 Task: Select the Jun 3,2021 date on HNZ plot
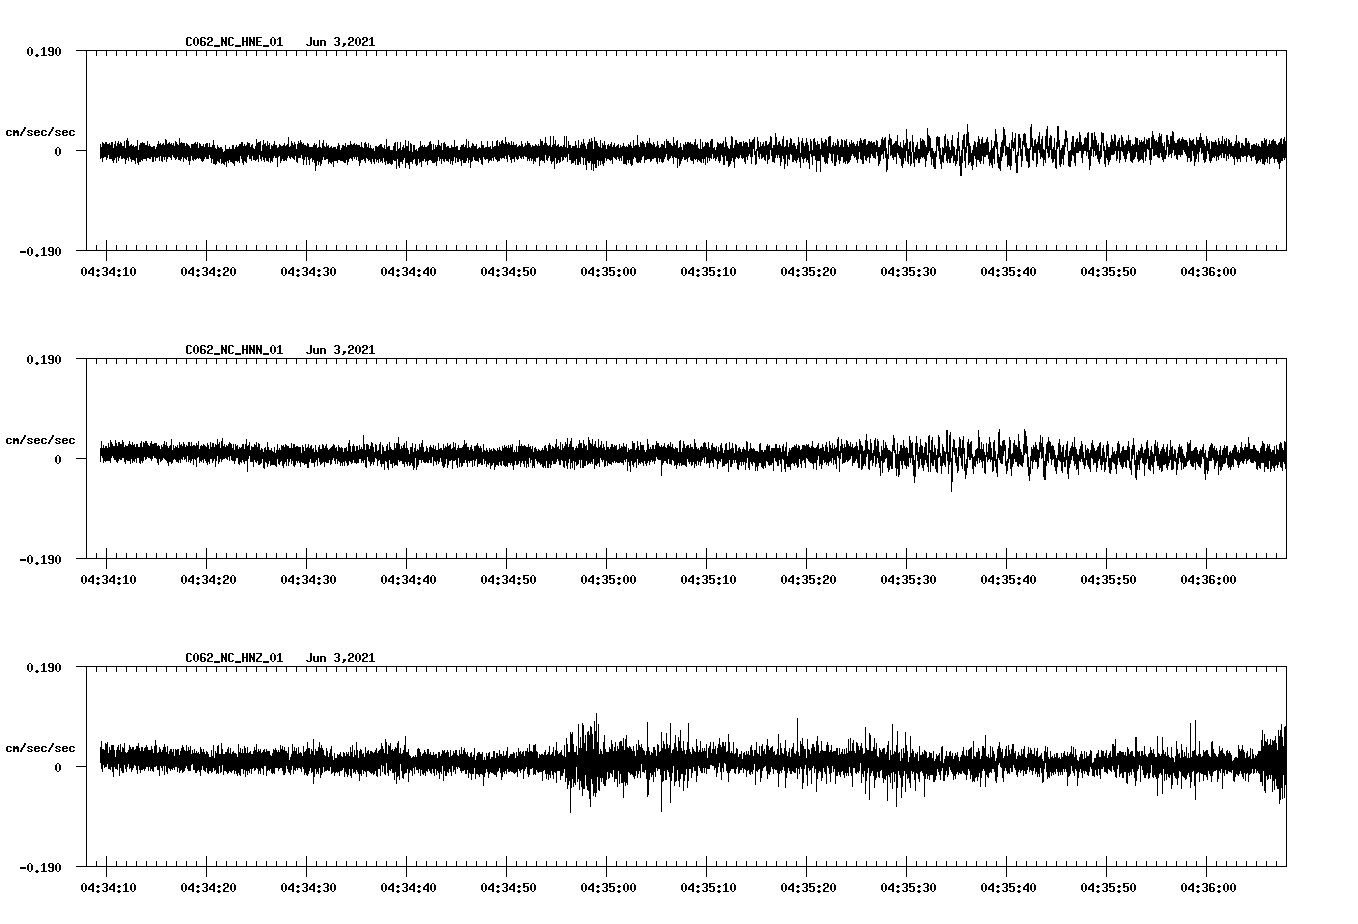click(x=340, y=658)
